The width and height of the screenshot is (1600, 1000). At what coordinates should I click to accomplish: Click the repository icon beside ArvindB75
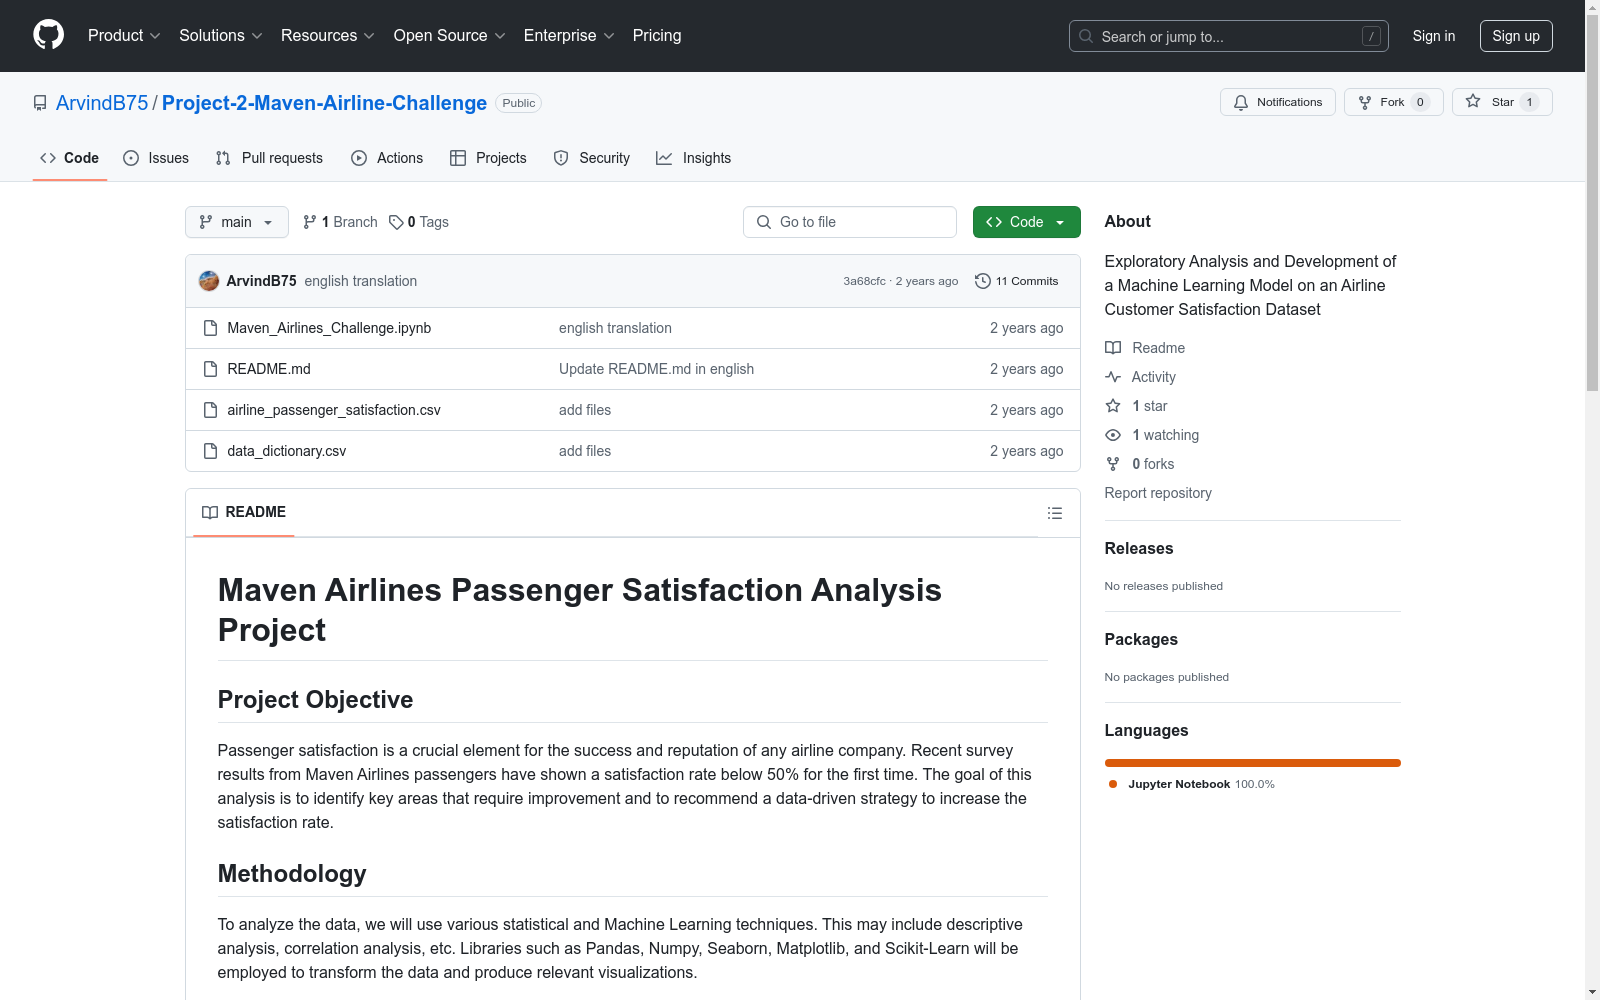click(40, 103)
